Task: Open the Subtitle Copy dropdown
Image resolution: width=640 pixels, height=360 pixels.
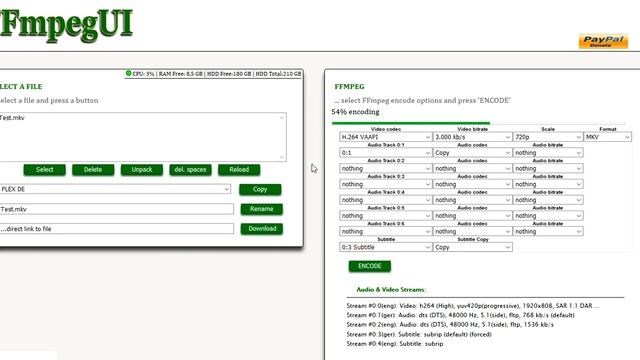Action: (472, 247)
